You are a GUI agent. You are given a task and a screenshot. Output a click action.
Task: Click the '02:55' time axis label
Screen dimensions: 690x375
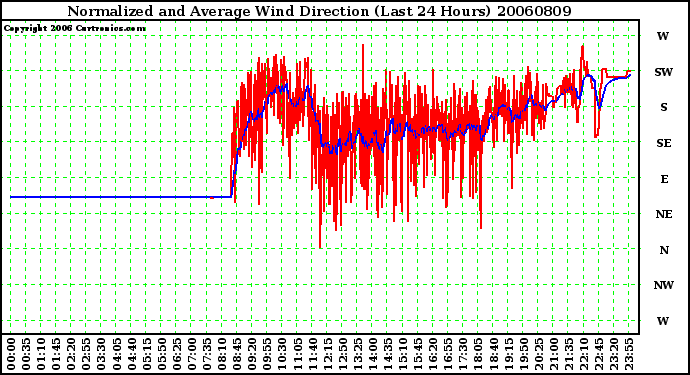[x=86, y=354]
